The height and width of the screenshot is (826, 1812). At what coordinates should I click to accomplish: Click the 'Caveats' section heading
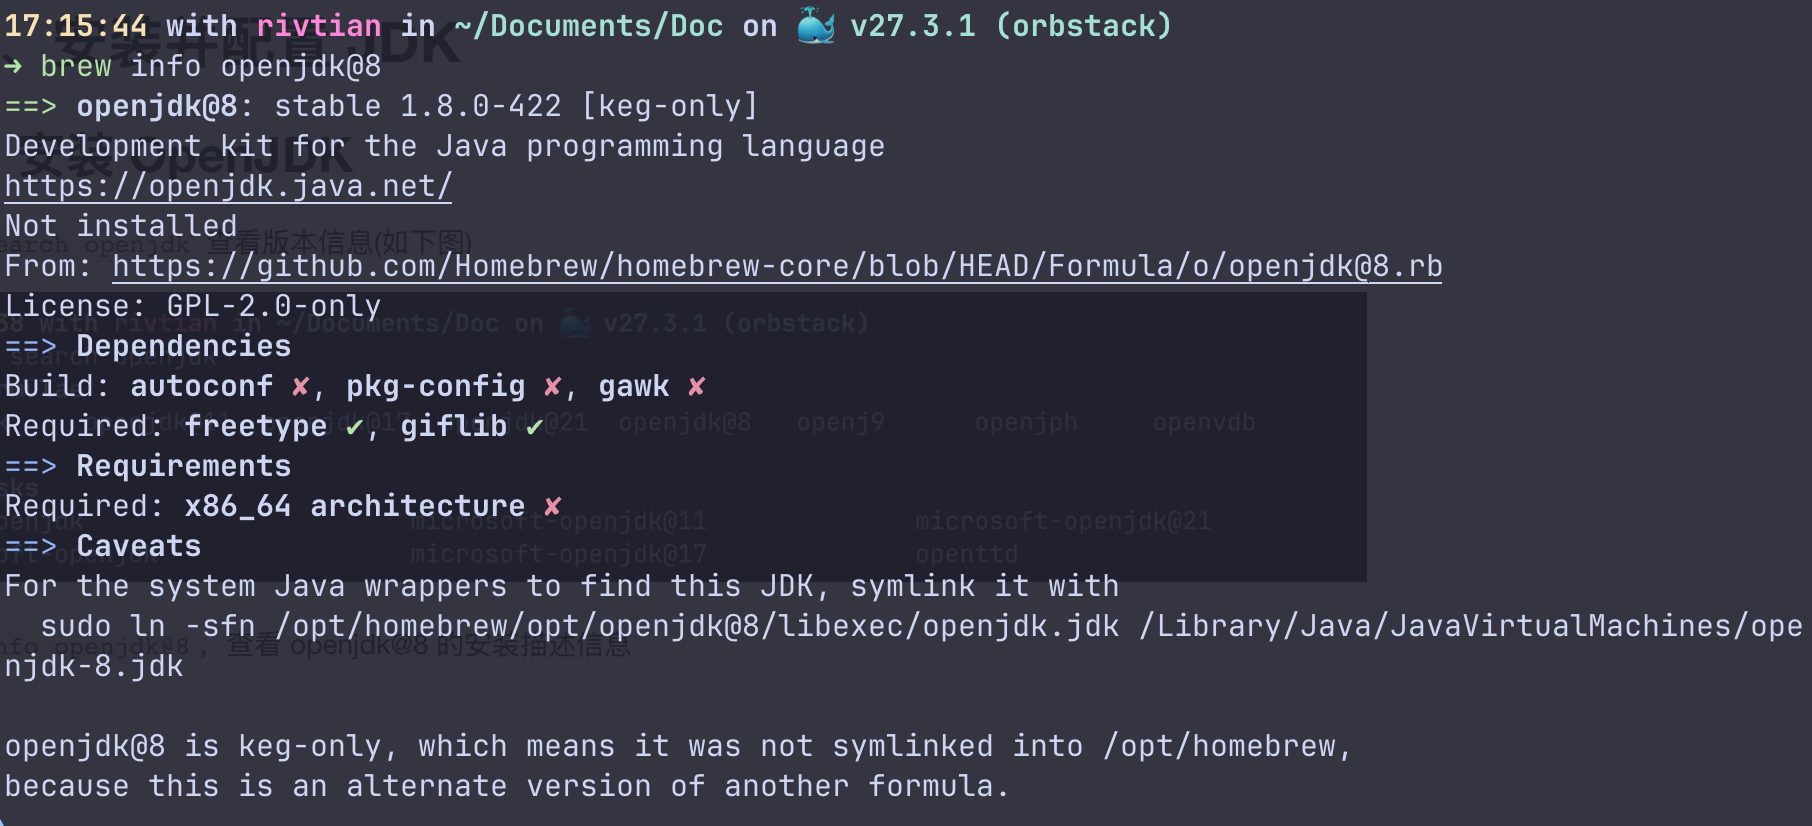(139, 546)
